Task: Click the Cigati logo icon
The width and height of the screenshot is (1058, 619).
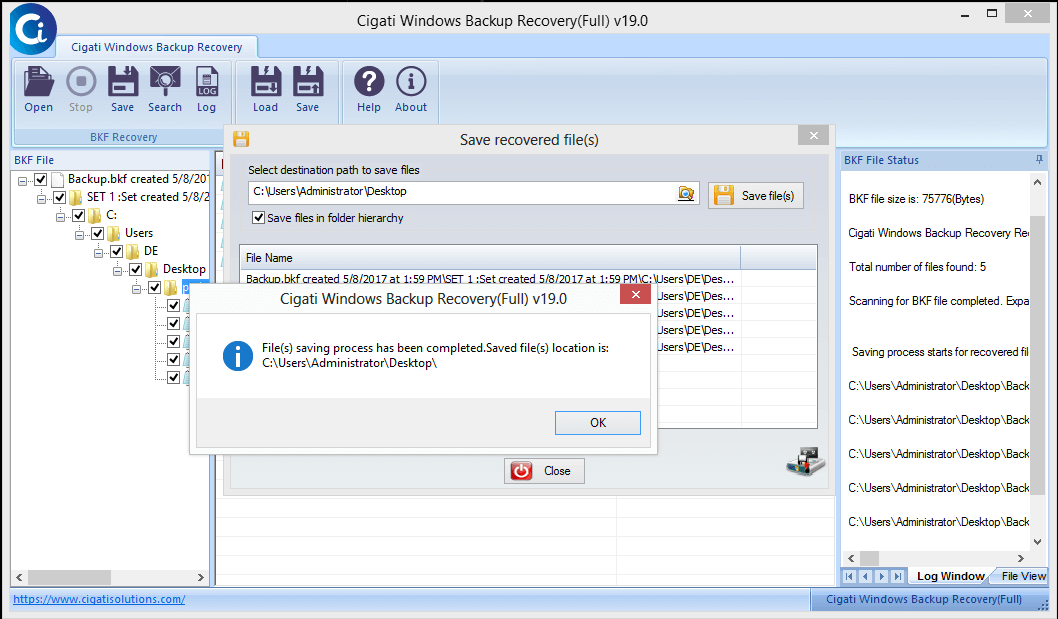Action: (x=33, y=28)
